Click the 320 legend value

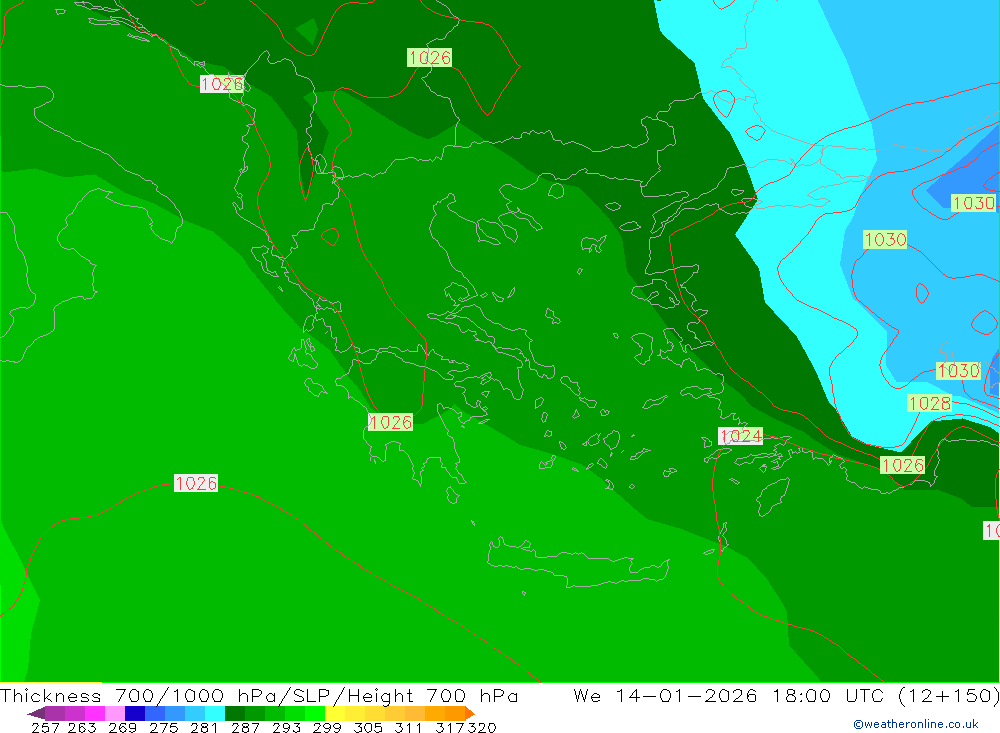click(482, 727)
